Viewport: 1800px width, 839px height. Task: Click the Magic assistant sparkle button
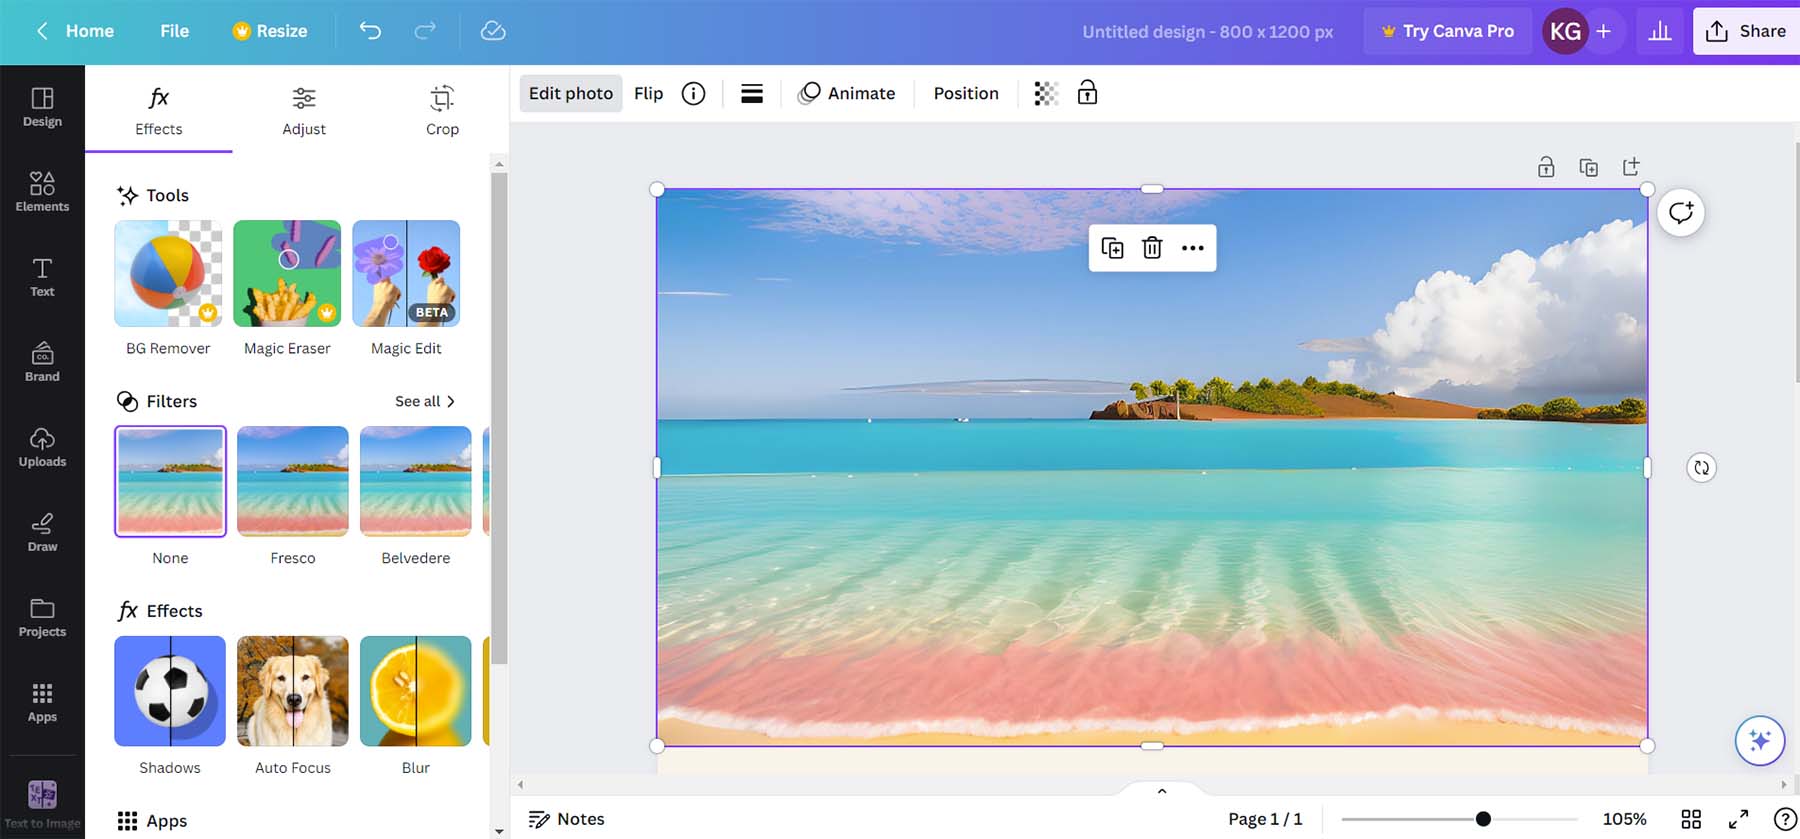pyautogui.click(x=1759, y=741)
